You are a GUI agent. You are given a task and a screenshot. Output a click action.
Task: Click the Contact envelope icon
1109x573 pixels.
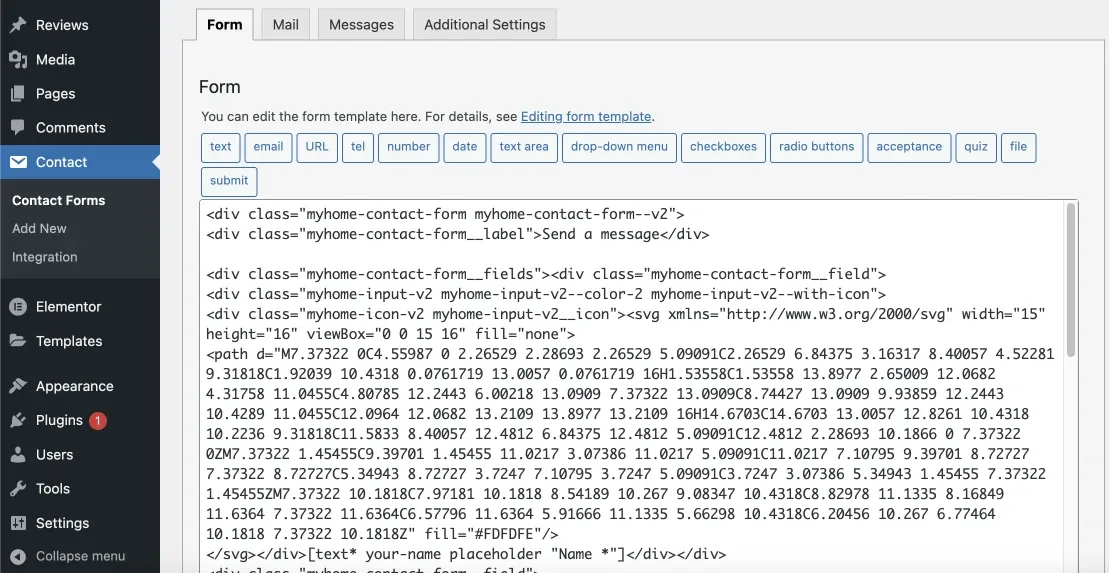(18, 162)
